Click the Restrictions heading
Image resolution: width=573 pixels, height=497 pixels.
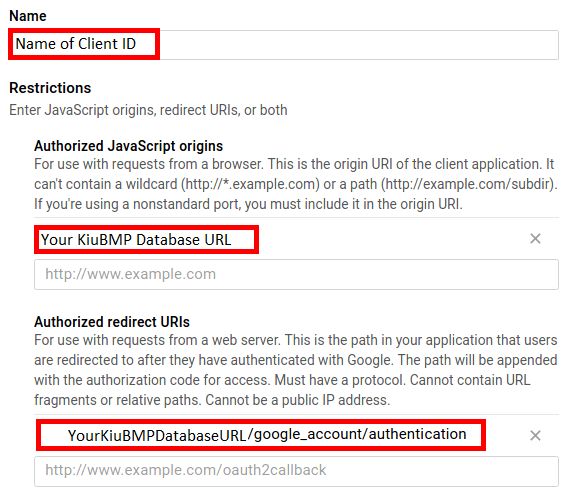(50, 88)
